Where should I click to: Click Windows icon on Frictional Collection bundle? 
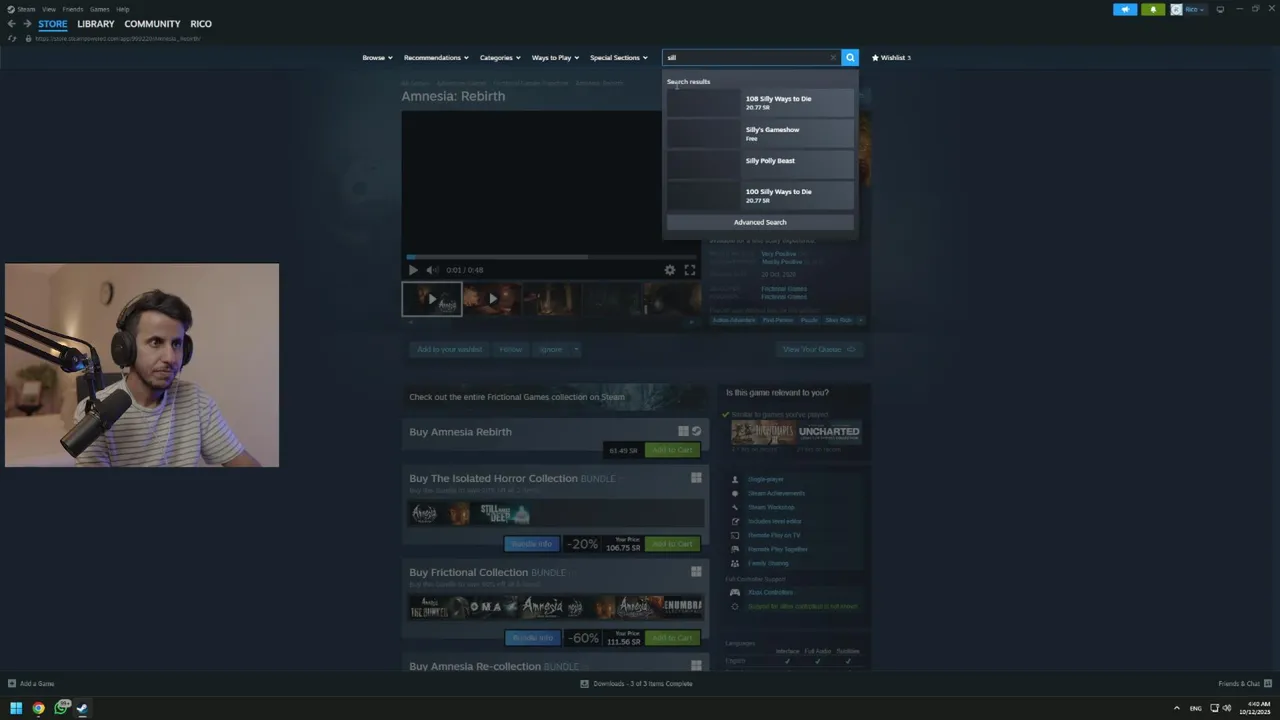(696, 572)
